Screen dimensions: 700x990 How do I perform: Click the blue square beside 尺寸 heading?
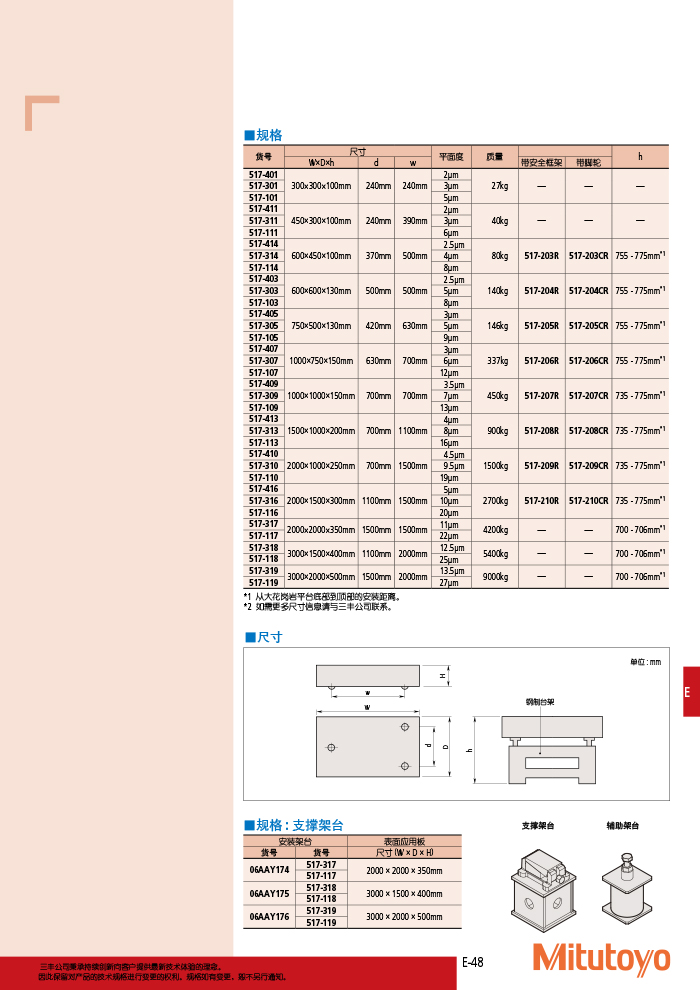tap(250, 636)
